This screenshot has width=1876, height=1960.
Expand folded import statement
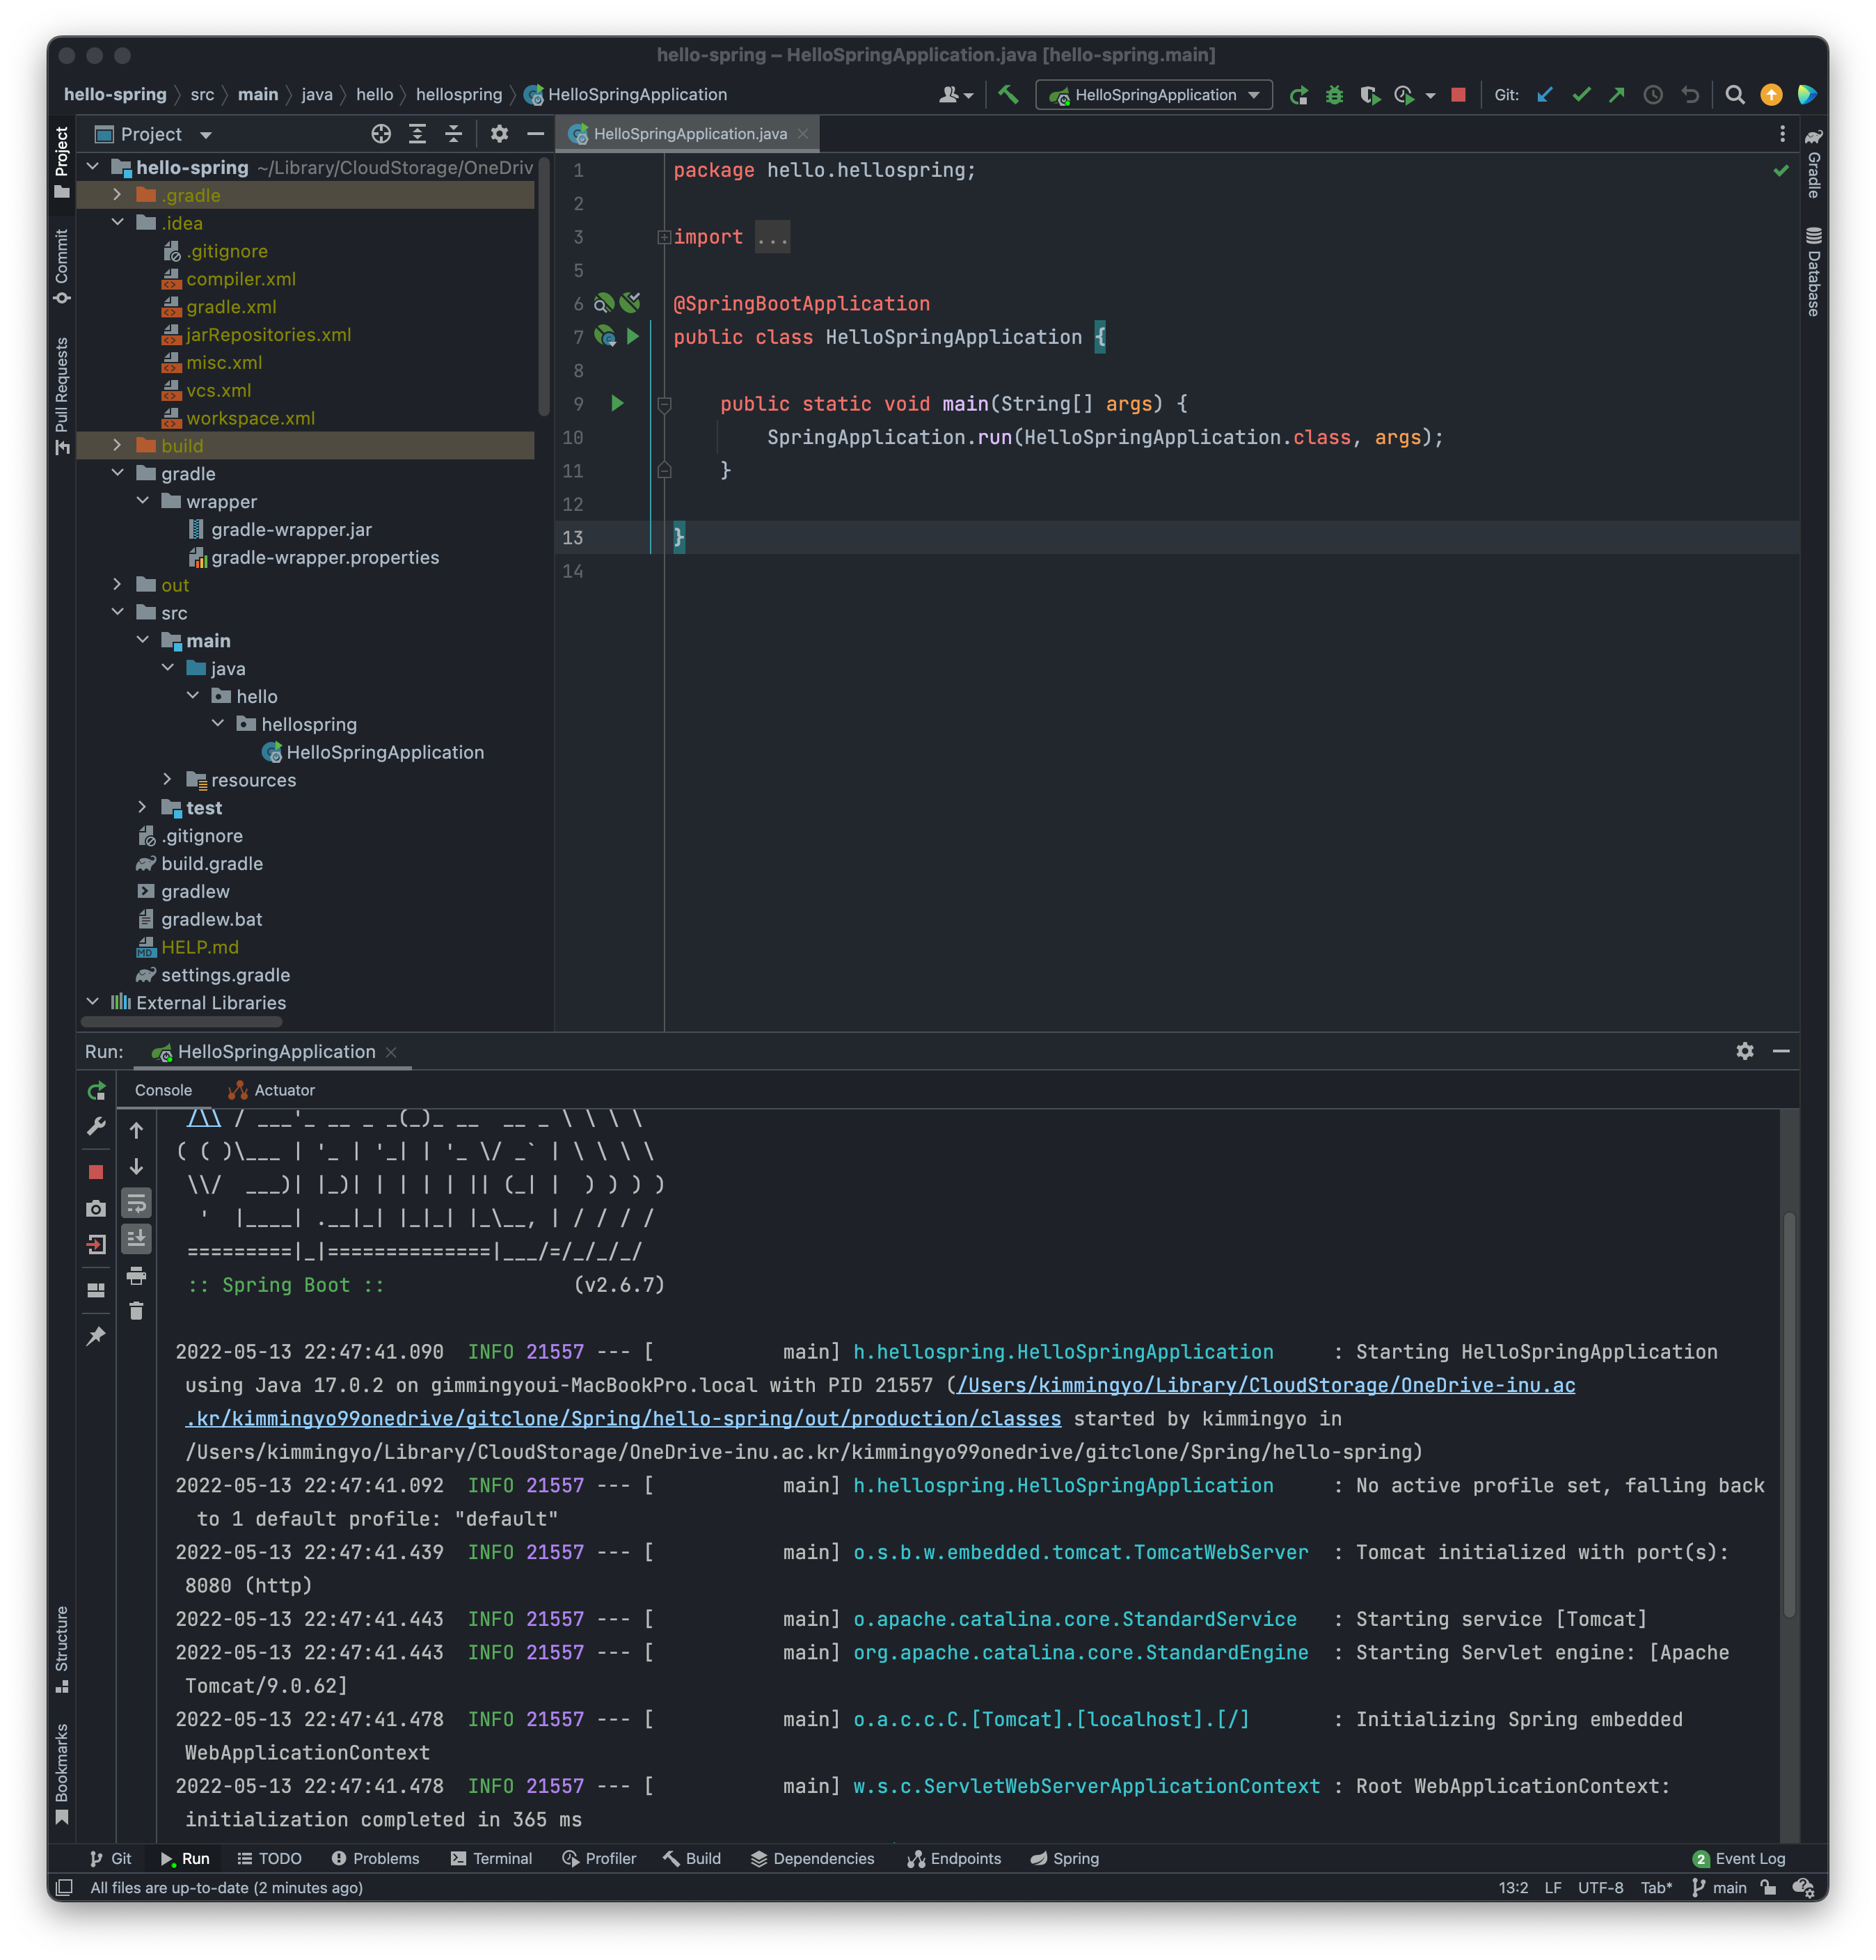tap(664, 237)
